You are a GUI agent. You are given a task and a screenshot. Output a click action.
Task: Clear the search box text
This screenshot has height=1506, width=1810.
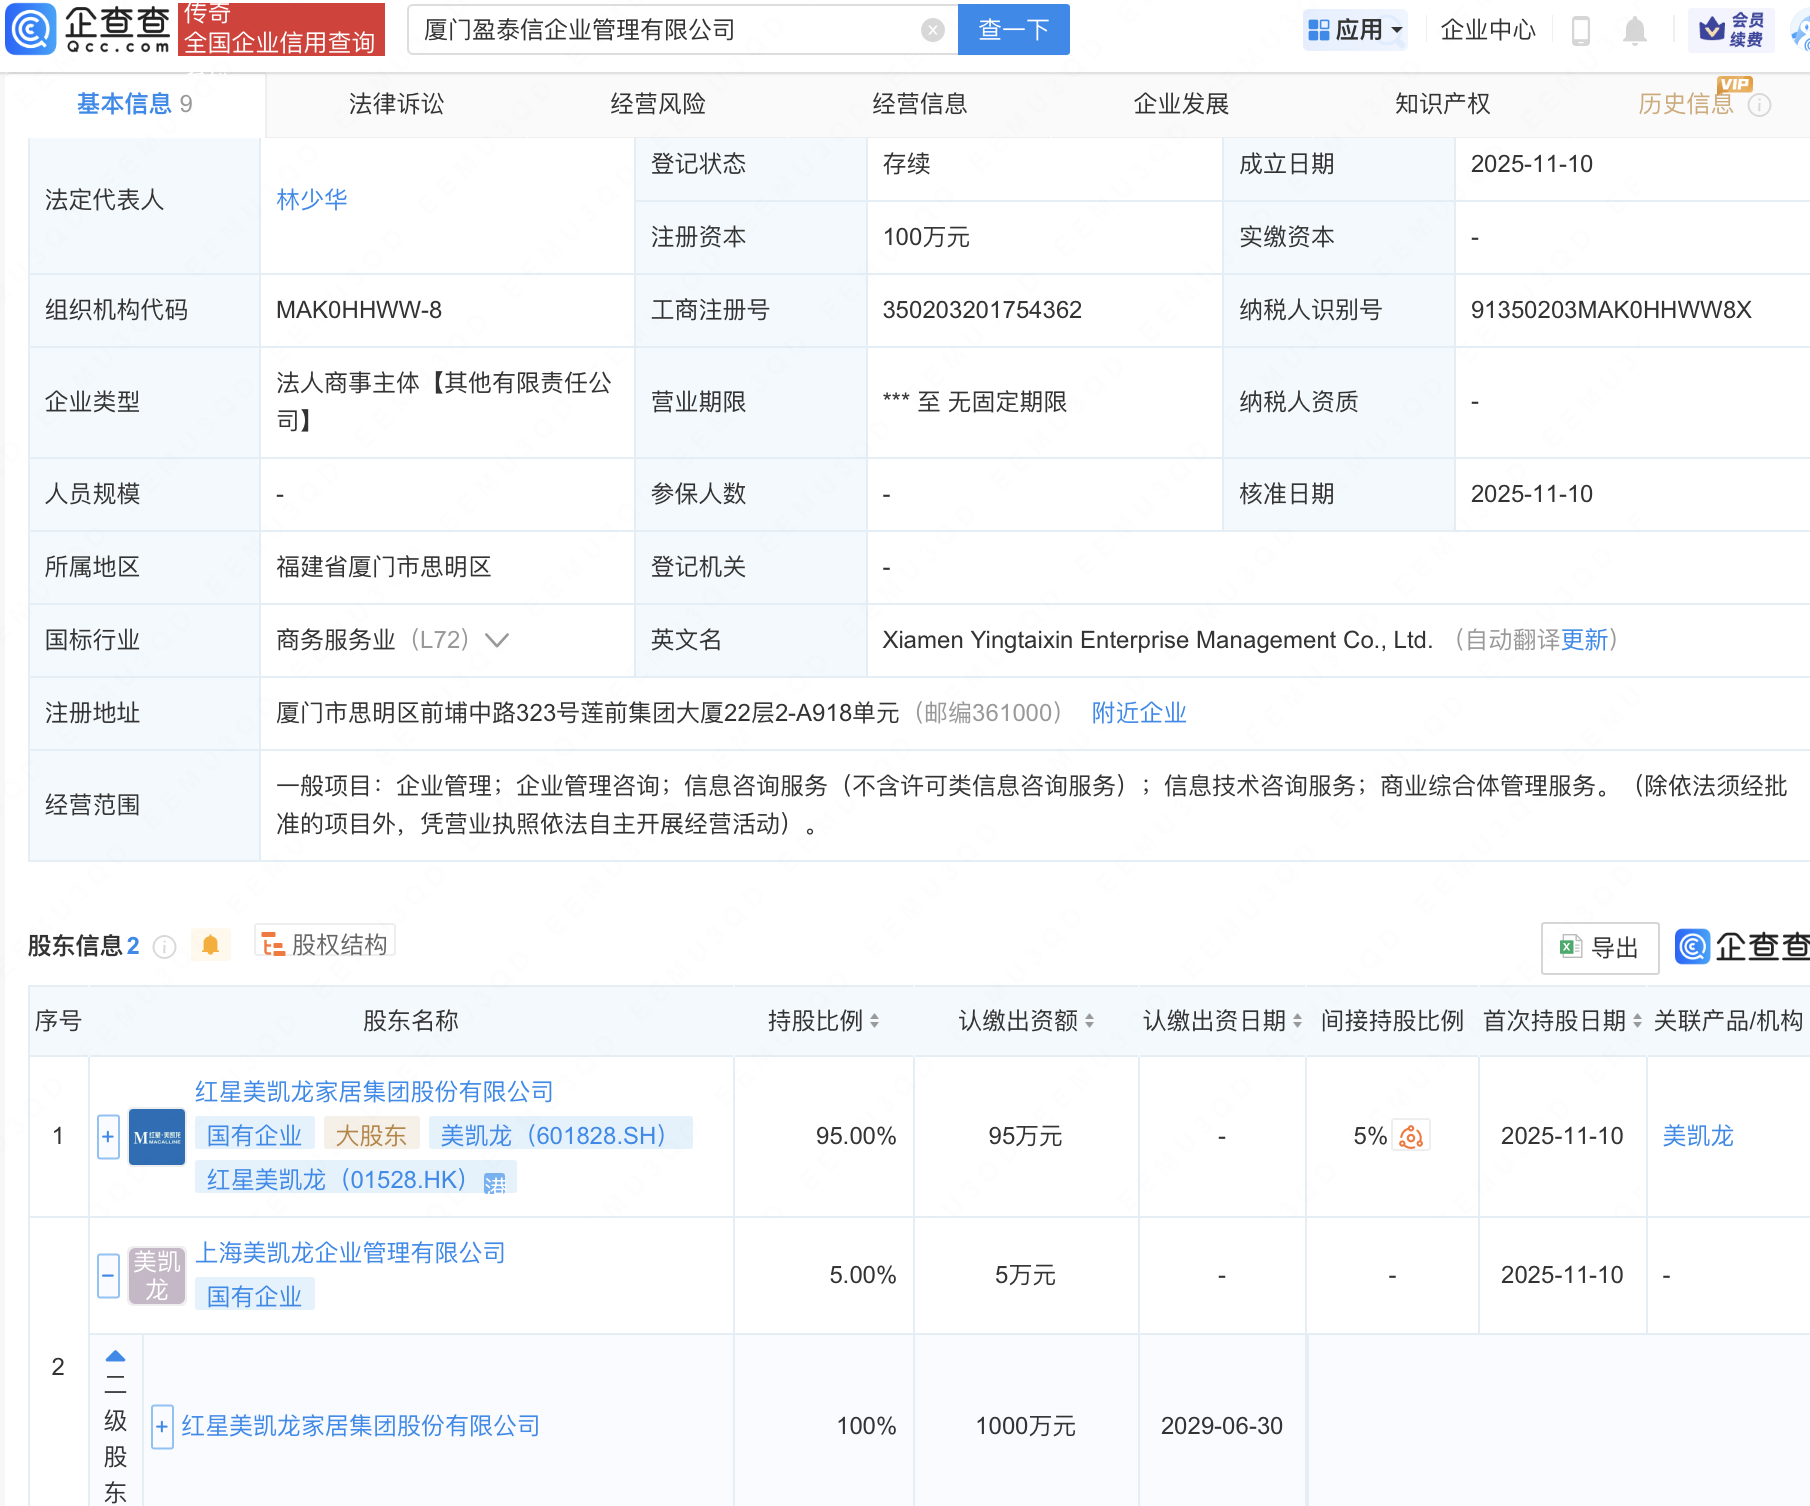coord(932,30)
